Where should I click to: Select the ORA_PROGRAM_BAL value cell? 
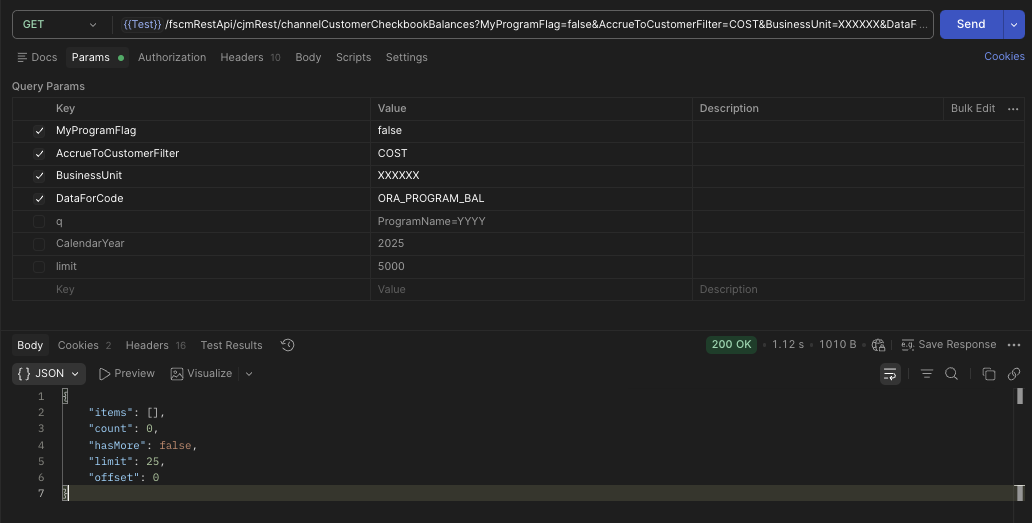tap(531, 199)
